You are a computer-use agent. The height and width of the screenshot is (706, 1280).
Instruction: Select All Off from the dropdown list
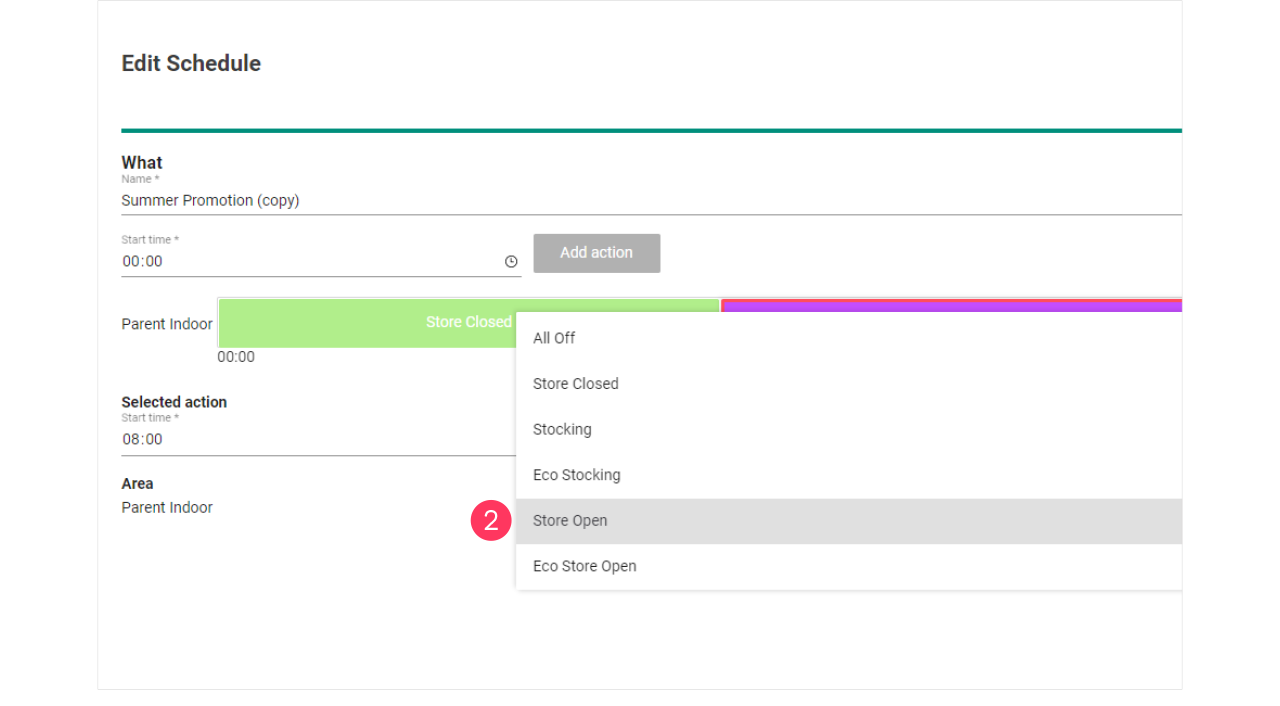554,338
